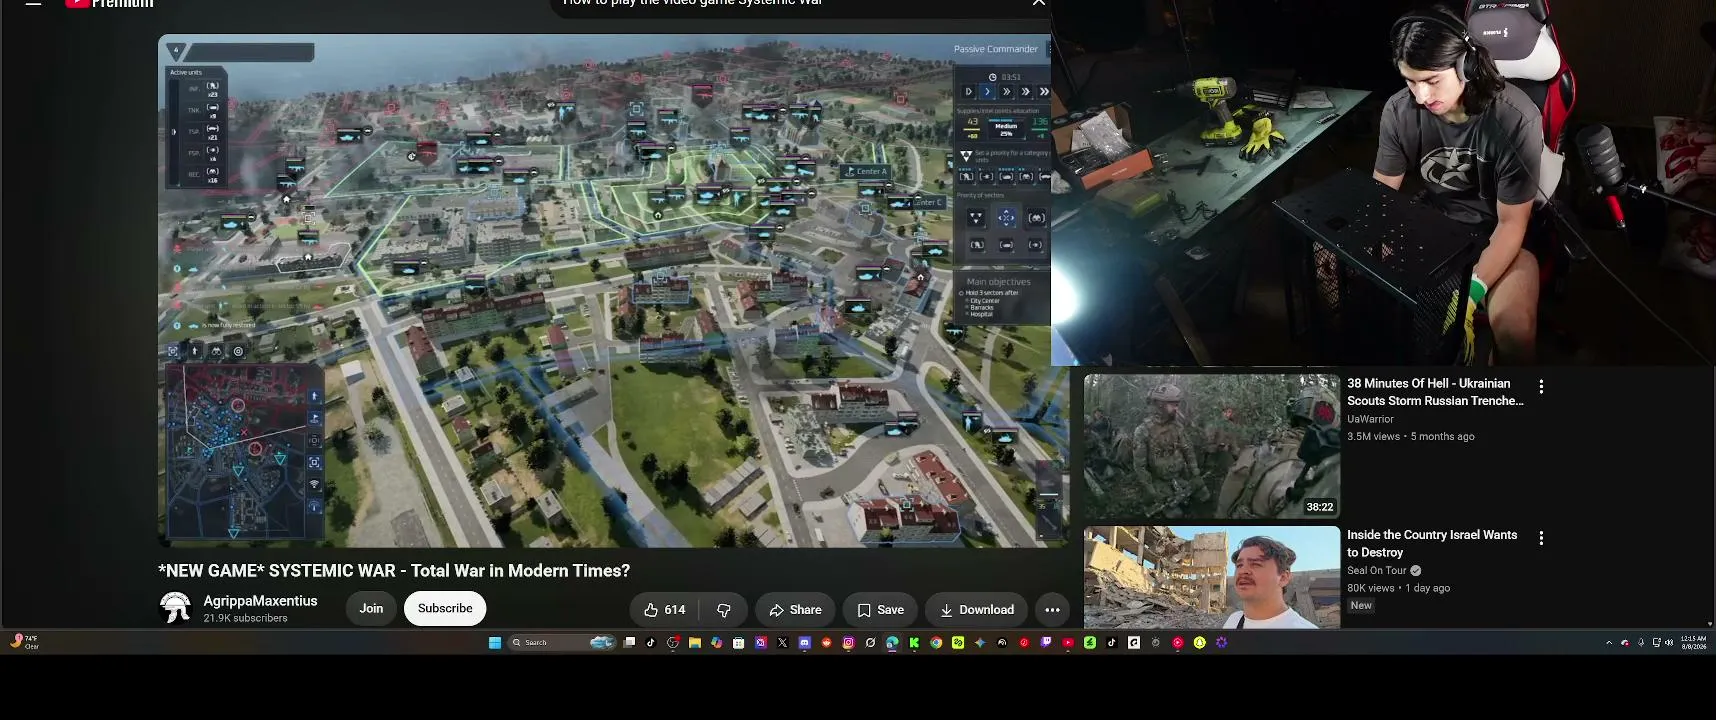Launch X app from the taskbar

click(x=782, y=643)
